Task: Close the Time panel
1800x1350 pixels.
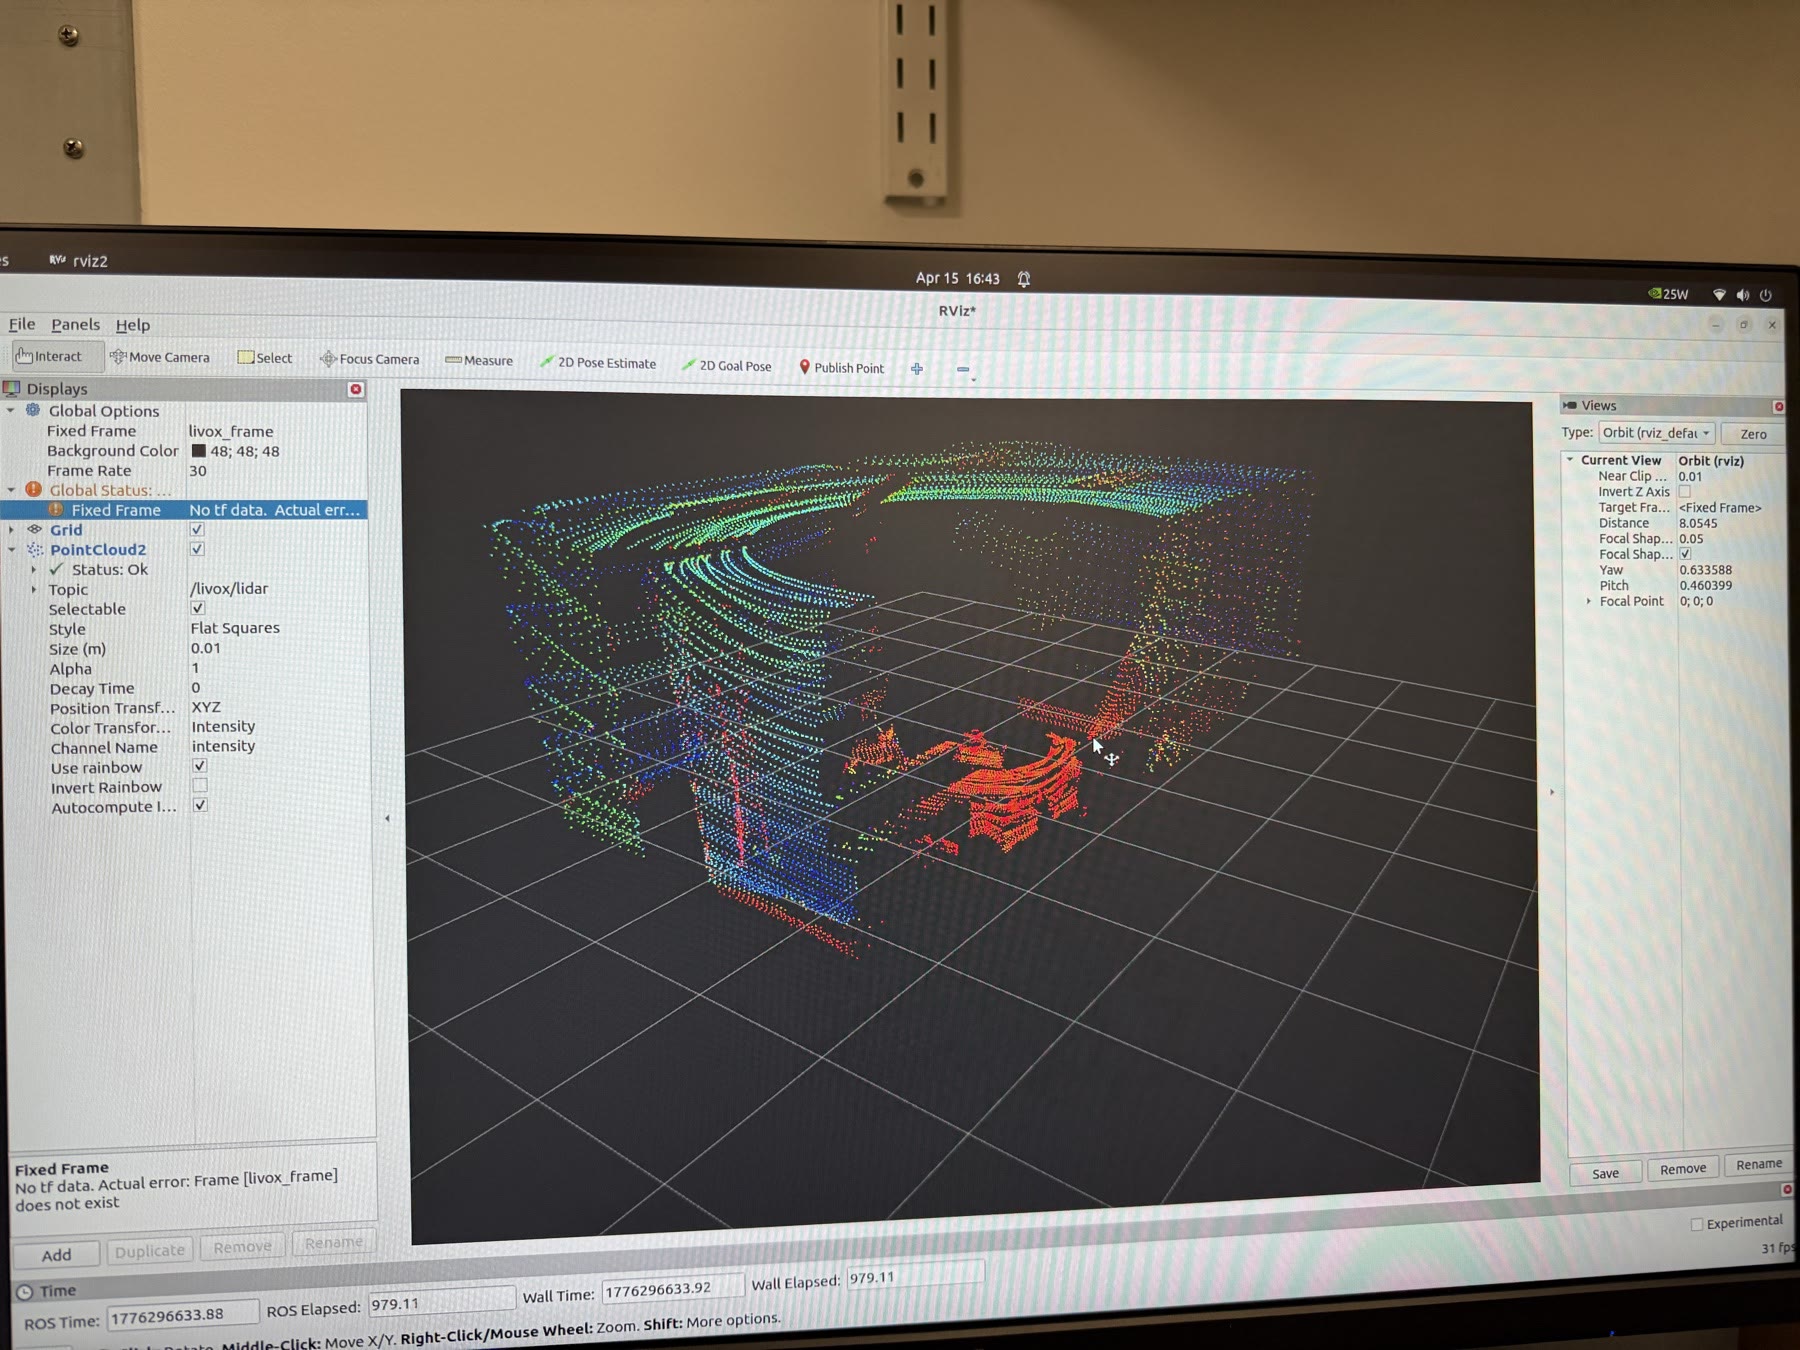Action: (x=1787, y=1189)
